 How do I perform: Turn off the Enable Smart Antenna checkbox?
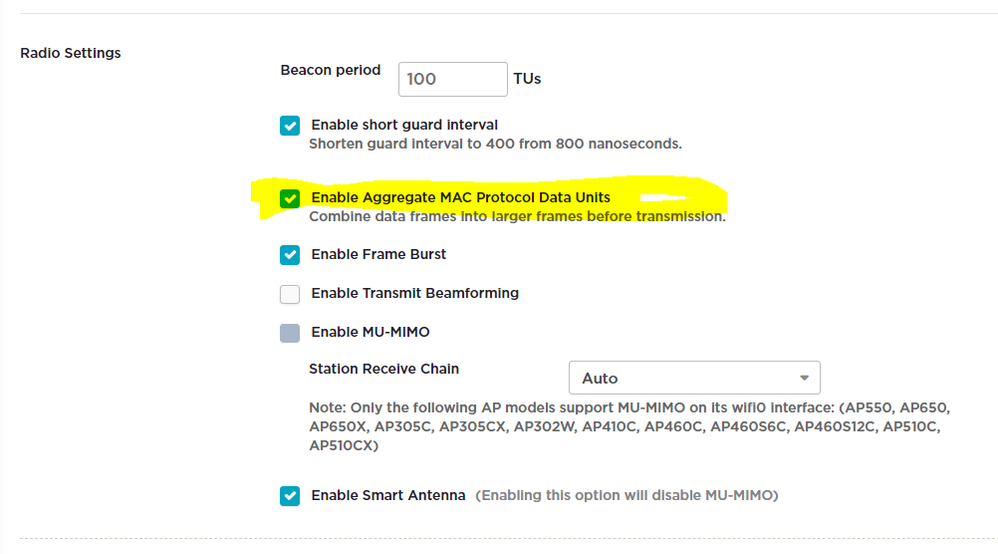pos(290,495)
